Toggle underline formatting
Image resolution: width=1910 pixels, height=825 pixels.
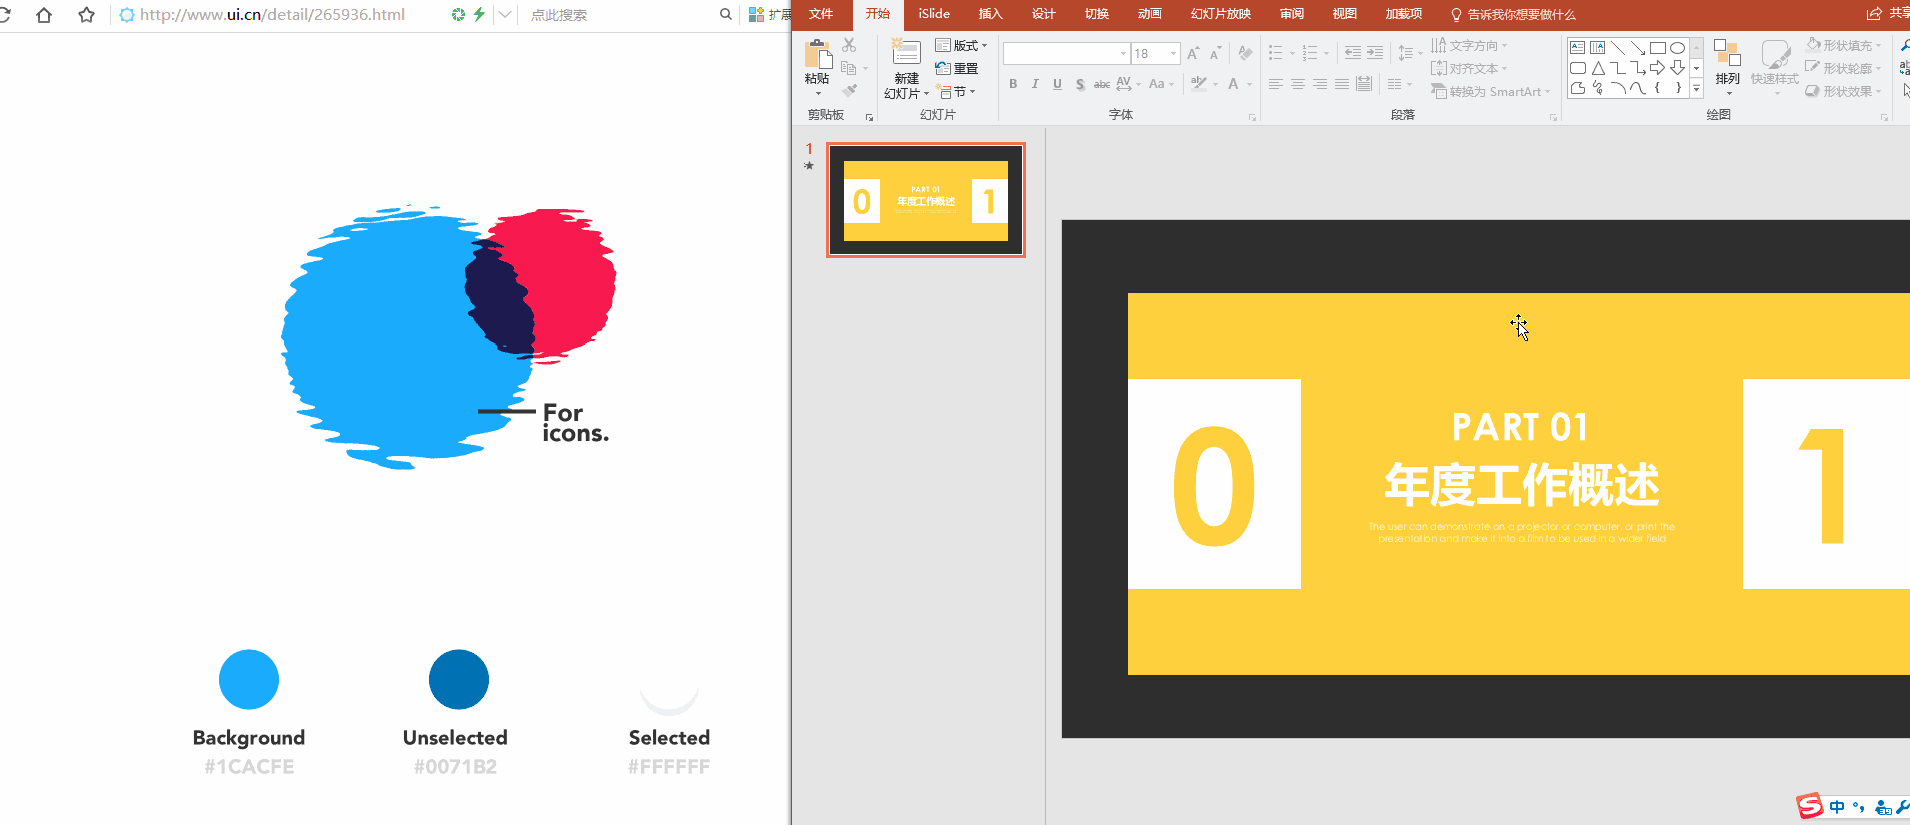click(x=1057, y=84)
